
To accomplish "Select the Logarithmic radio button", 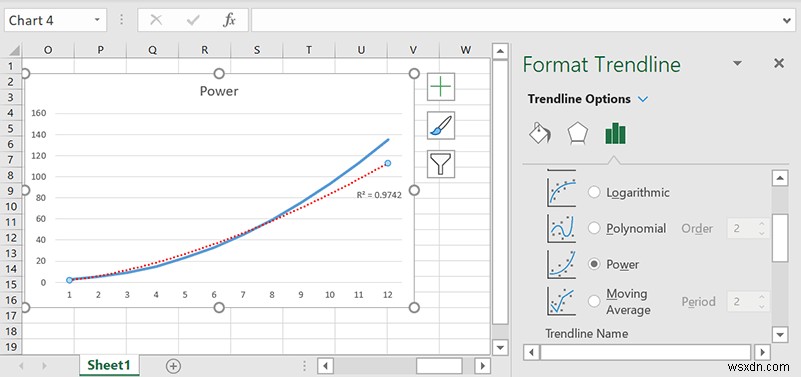I will (x=594, y=193).
